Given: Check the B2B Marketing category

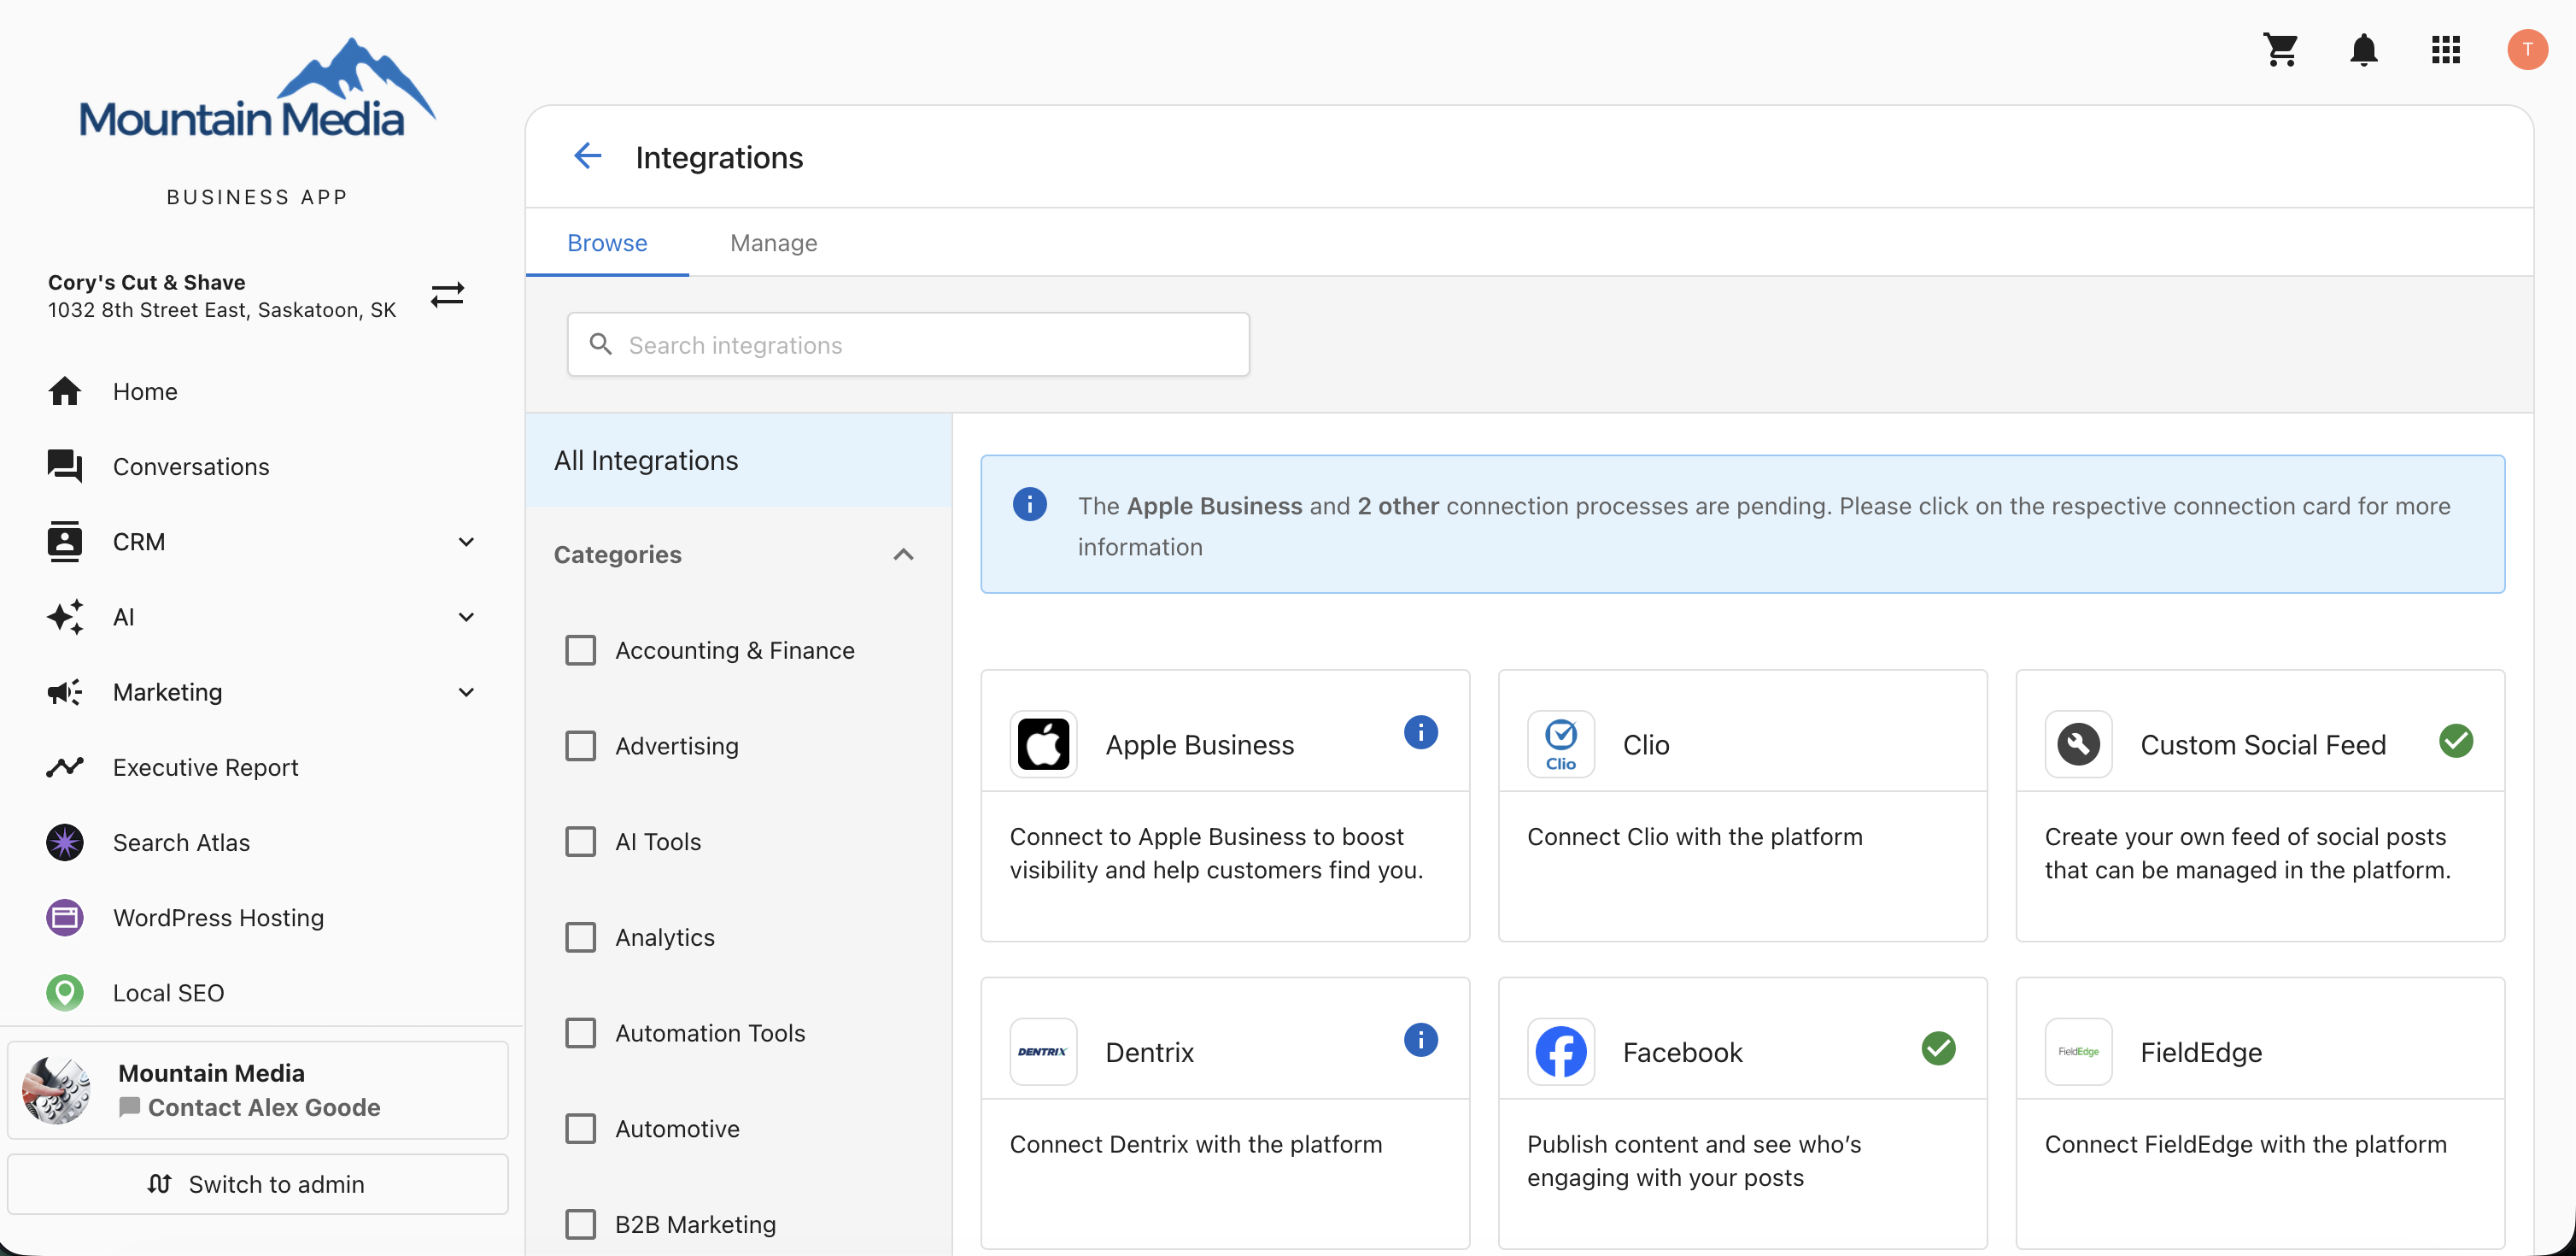Looking at the screenshot, I should coord(580,1224).
